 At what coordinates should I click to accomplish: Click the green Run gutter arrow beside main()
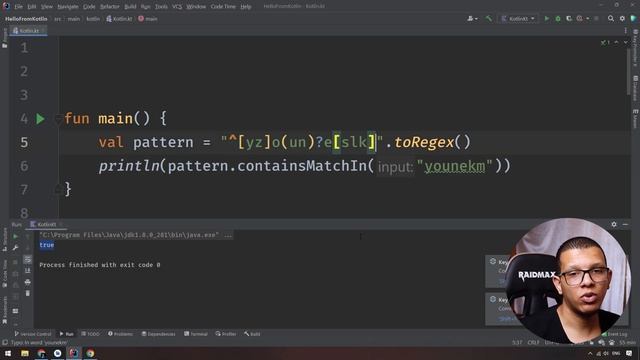point(40,119)
